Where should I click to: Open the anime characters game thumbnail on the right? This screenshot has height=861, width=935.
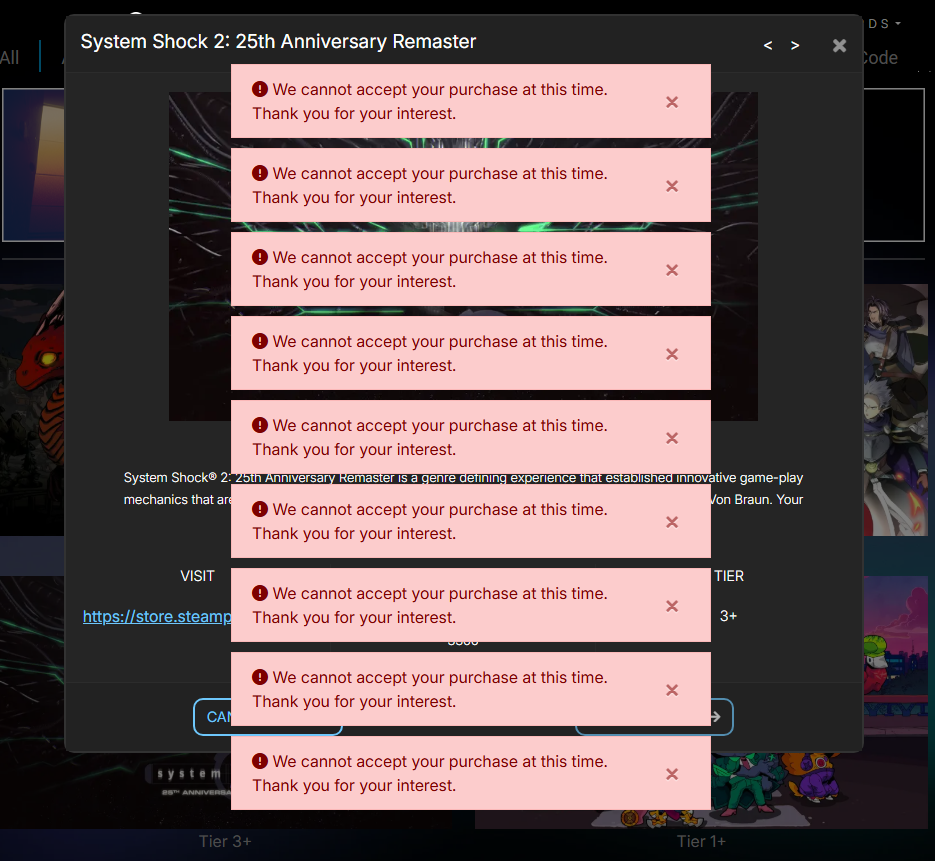[896, 410]
